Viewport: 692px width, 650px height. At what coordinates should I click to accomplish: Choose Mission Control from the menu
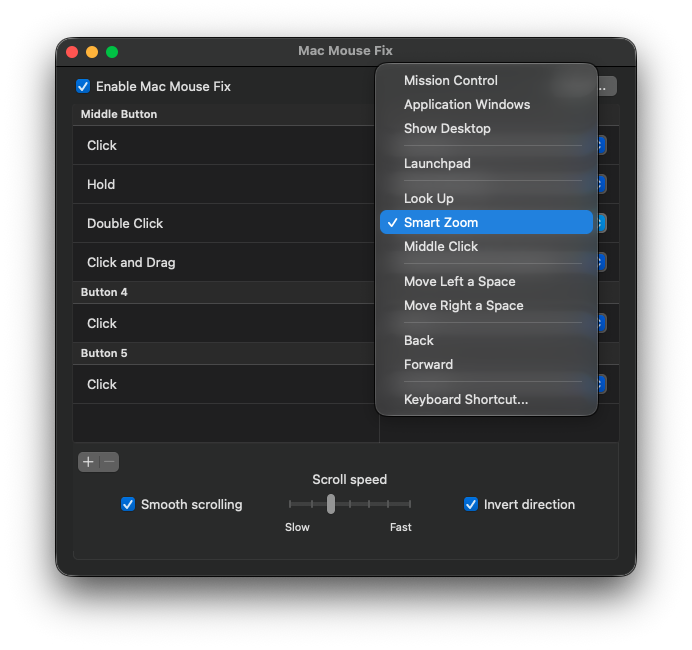tap(486, 80)
